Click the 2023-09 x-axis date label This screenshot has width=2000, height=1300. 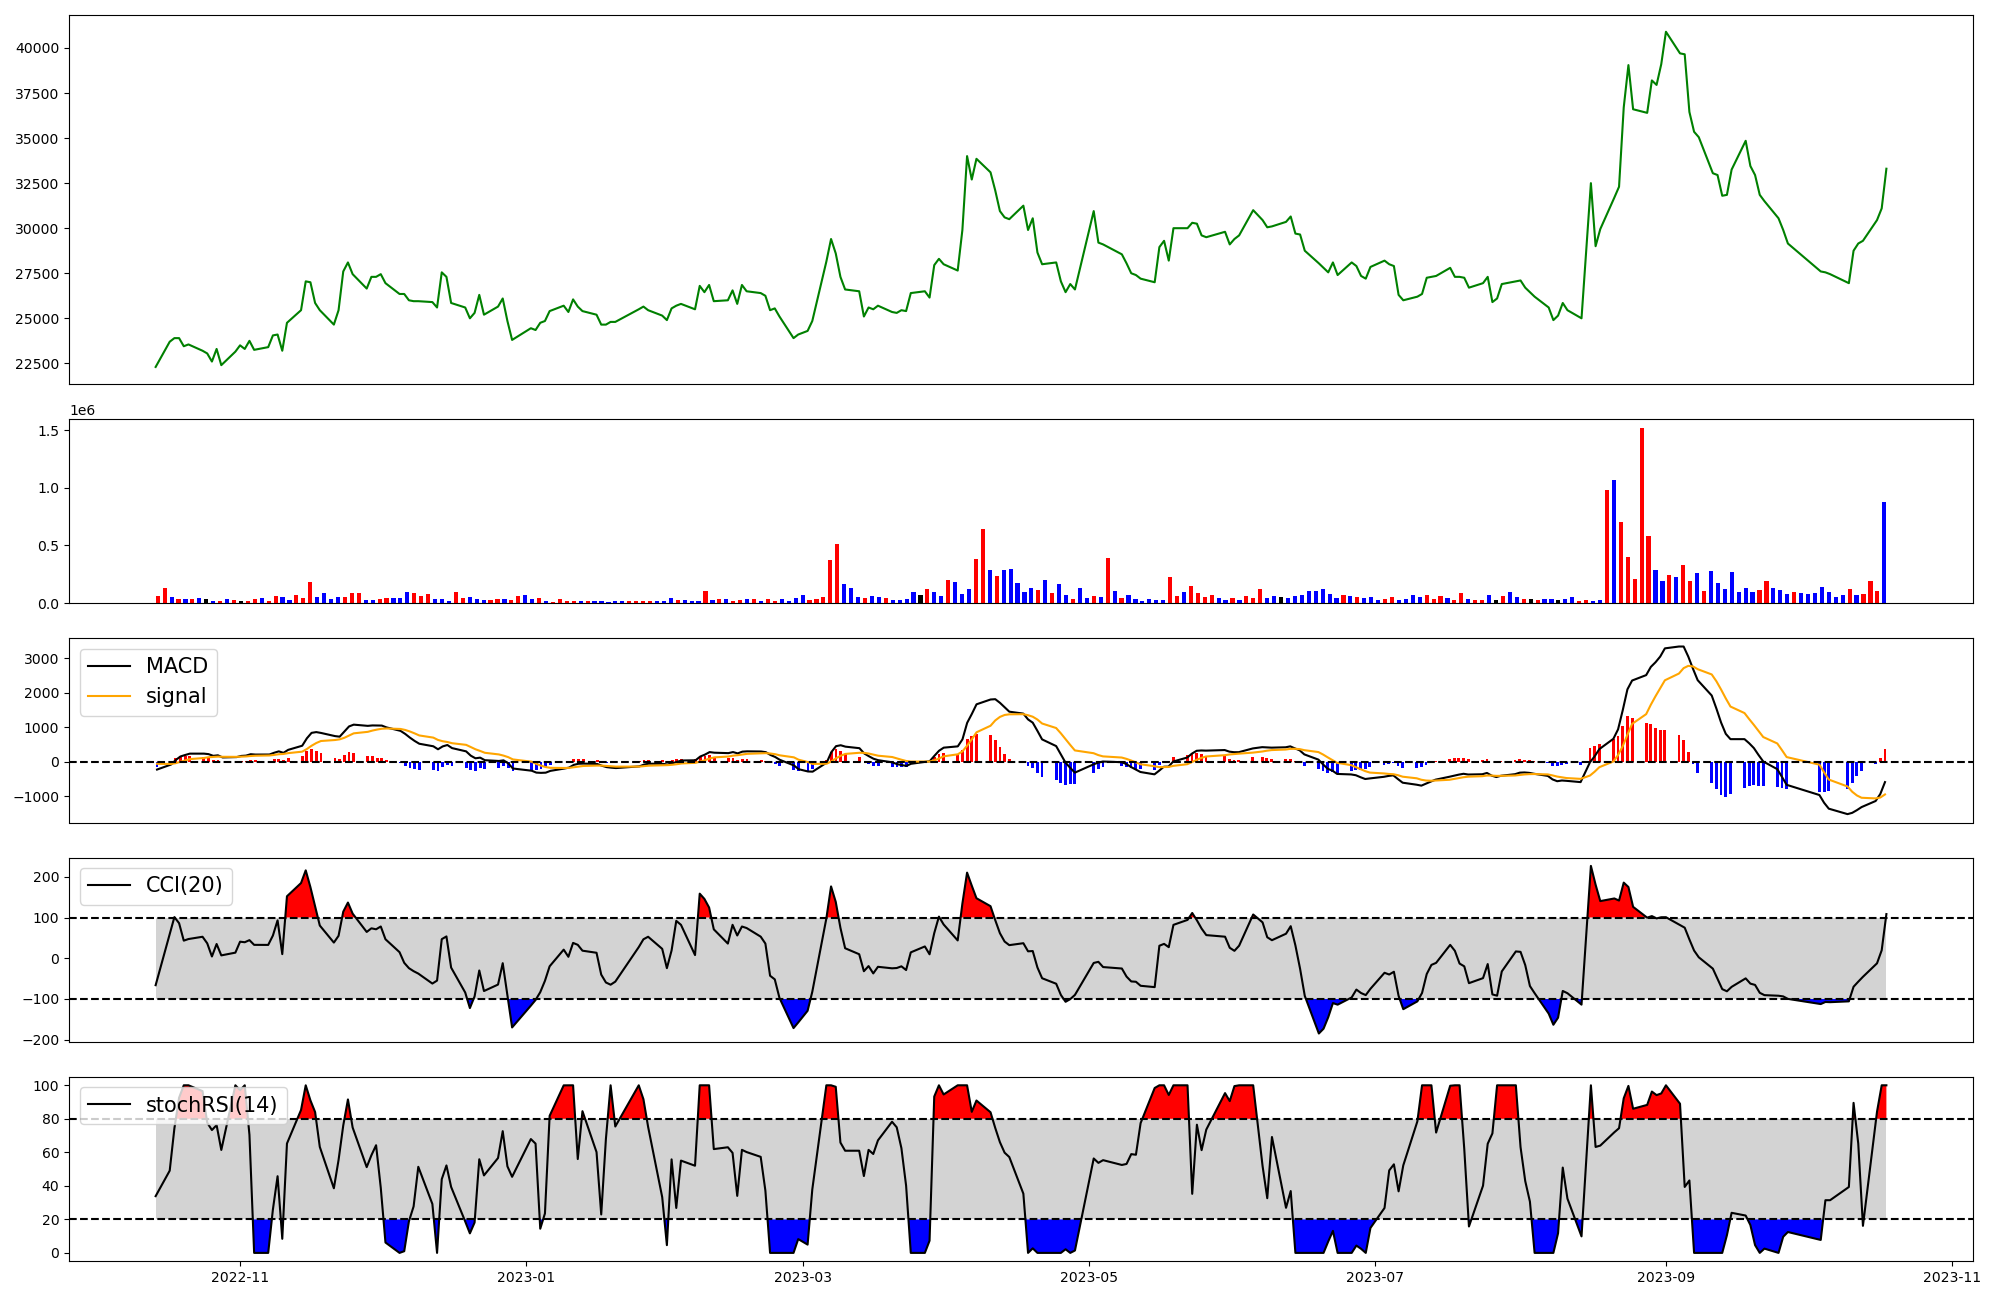pyautogui.click(x=1666, y=1276)
